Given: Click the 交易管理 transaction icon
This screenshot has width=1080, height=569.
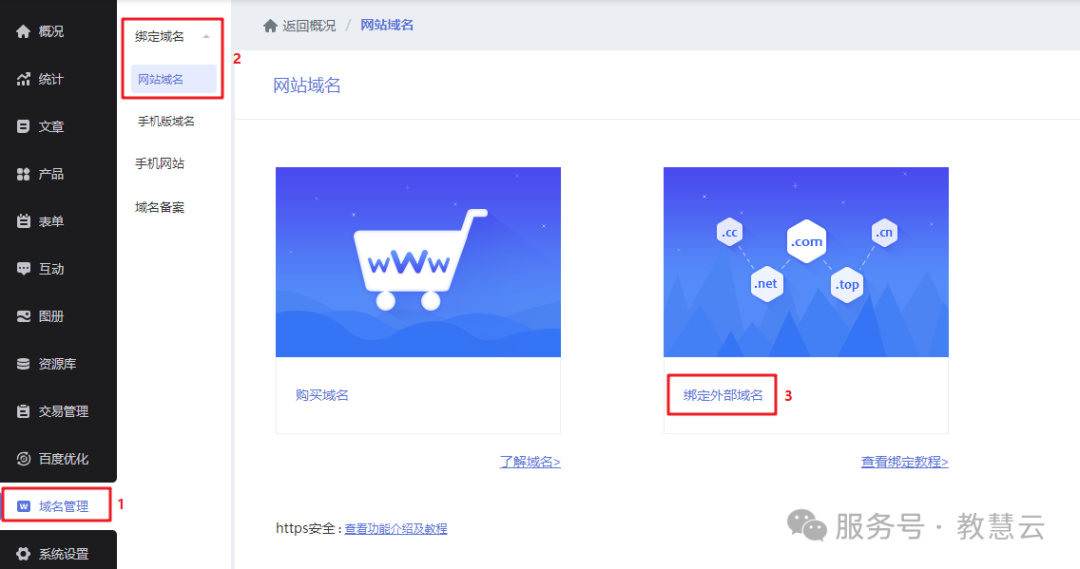Looking at the screenshot, I should [24, 411].
